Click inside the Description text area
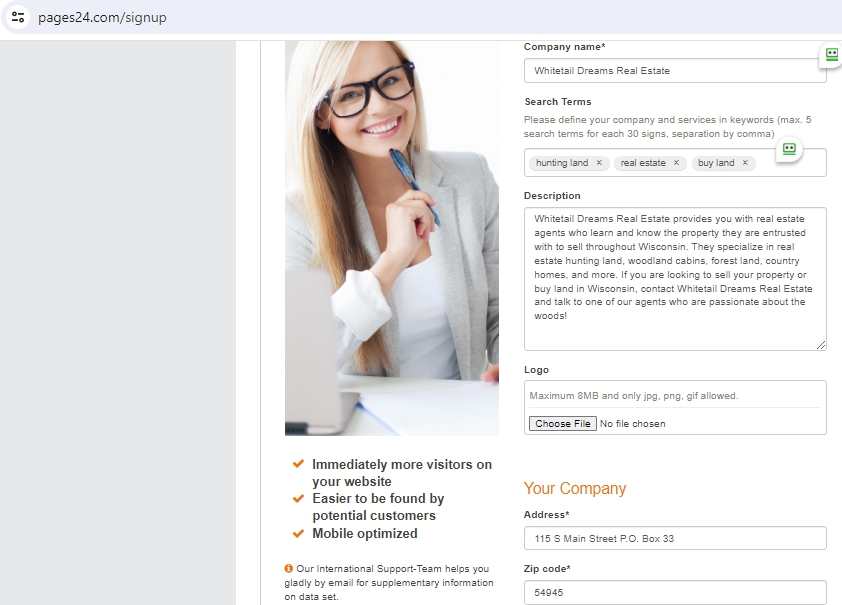This screenshot has width=842, height=605. pyautogui.click(x=674, y=279)
